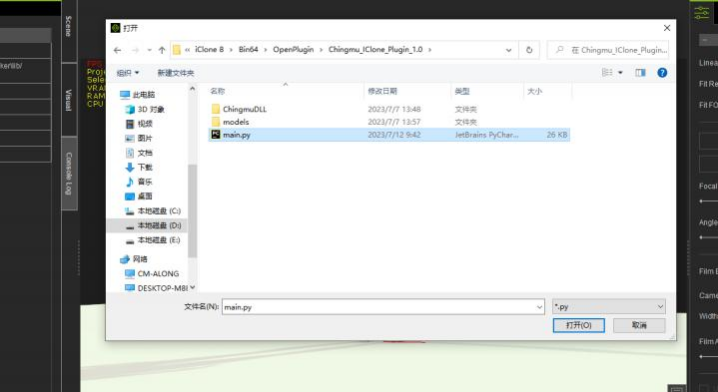Click the 打开(O) open button
Viewport: 718px width, 392px height.
pyautogui.click(x=578, y=325)
